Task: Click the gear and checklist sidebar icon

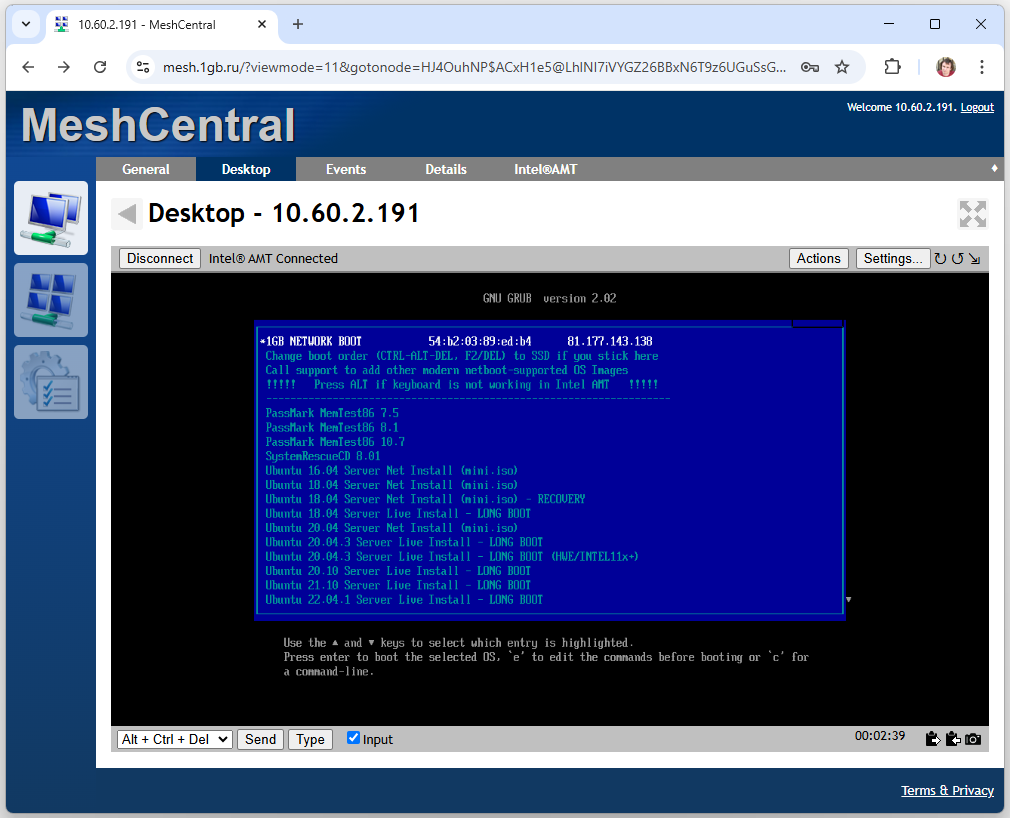Action: 51,382
